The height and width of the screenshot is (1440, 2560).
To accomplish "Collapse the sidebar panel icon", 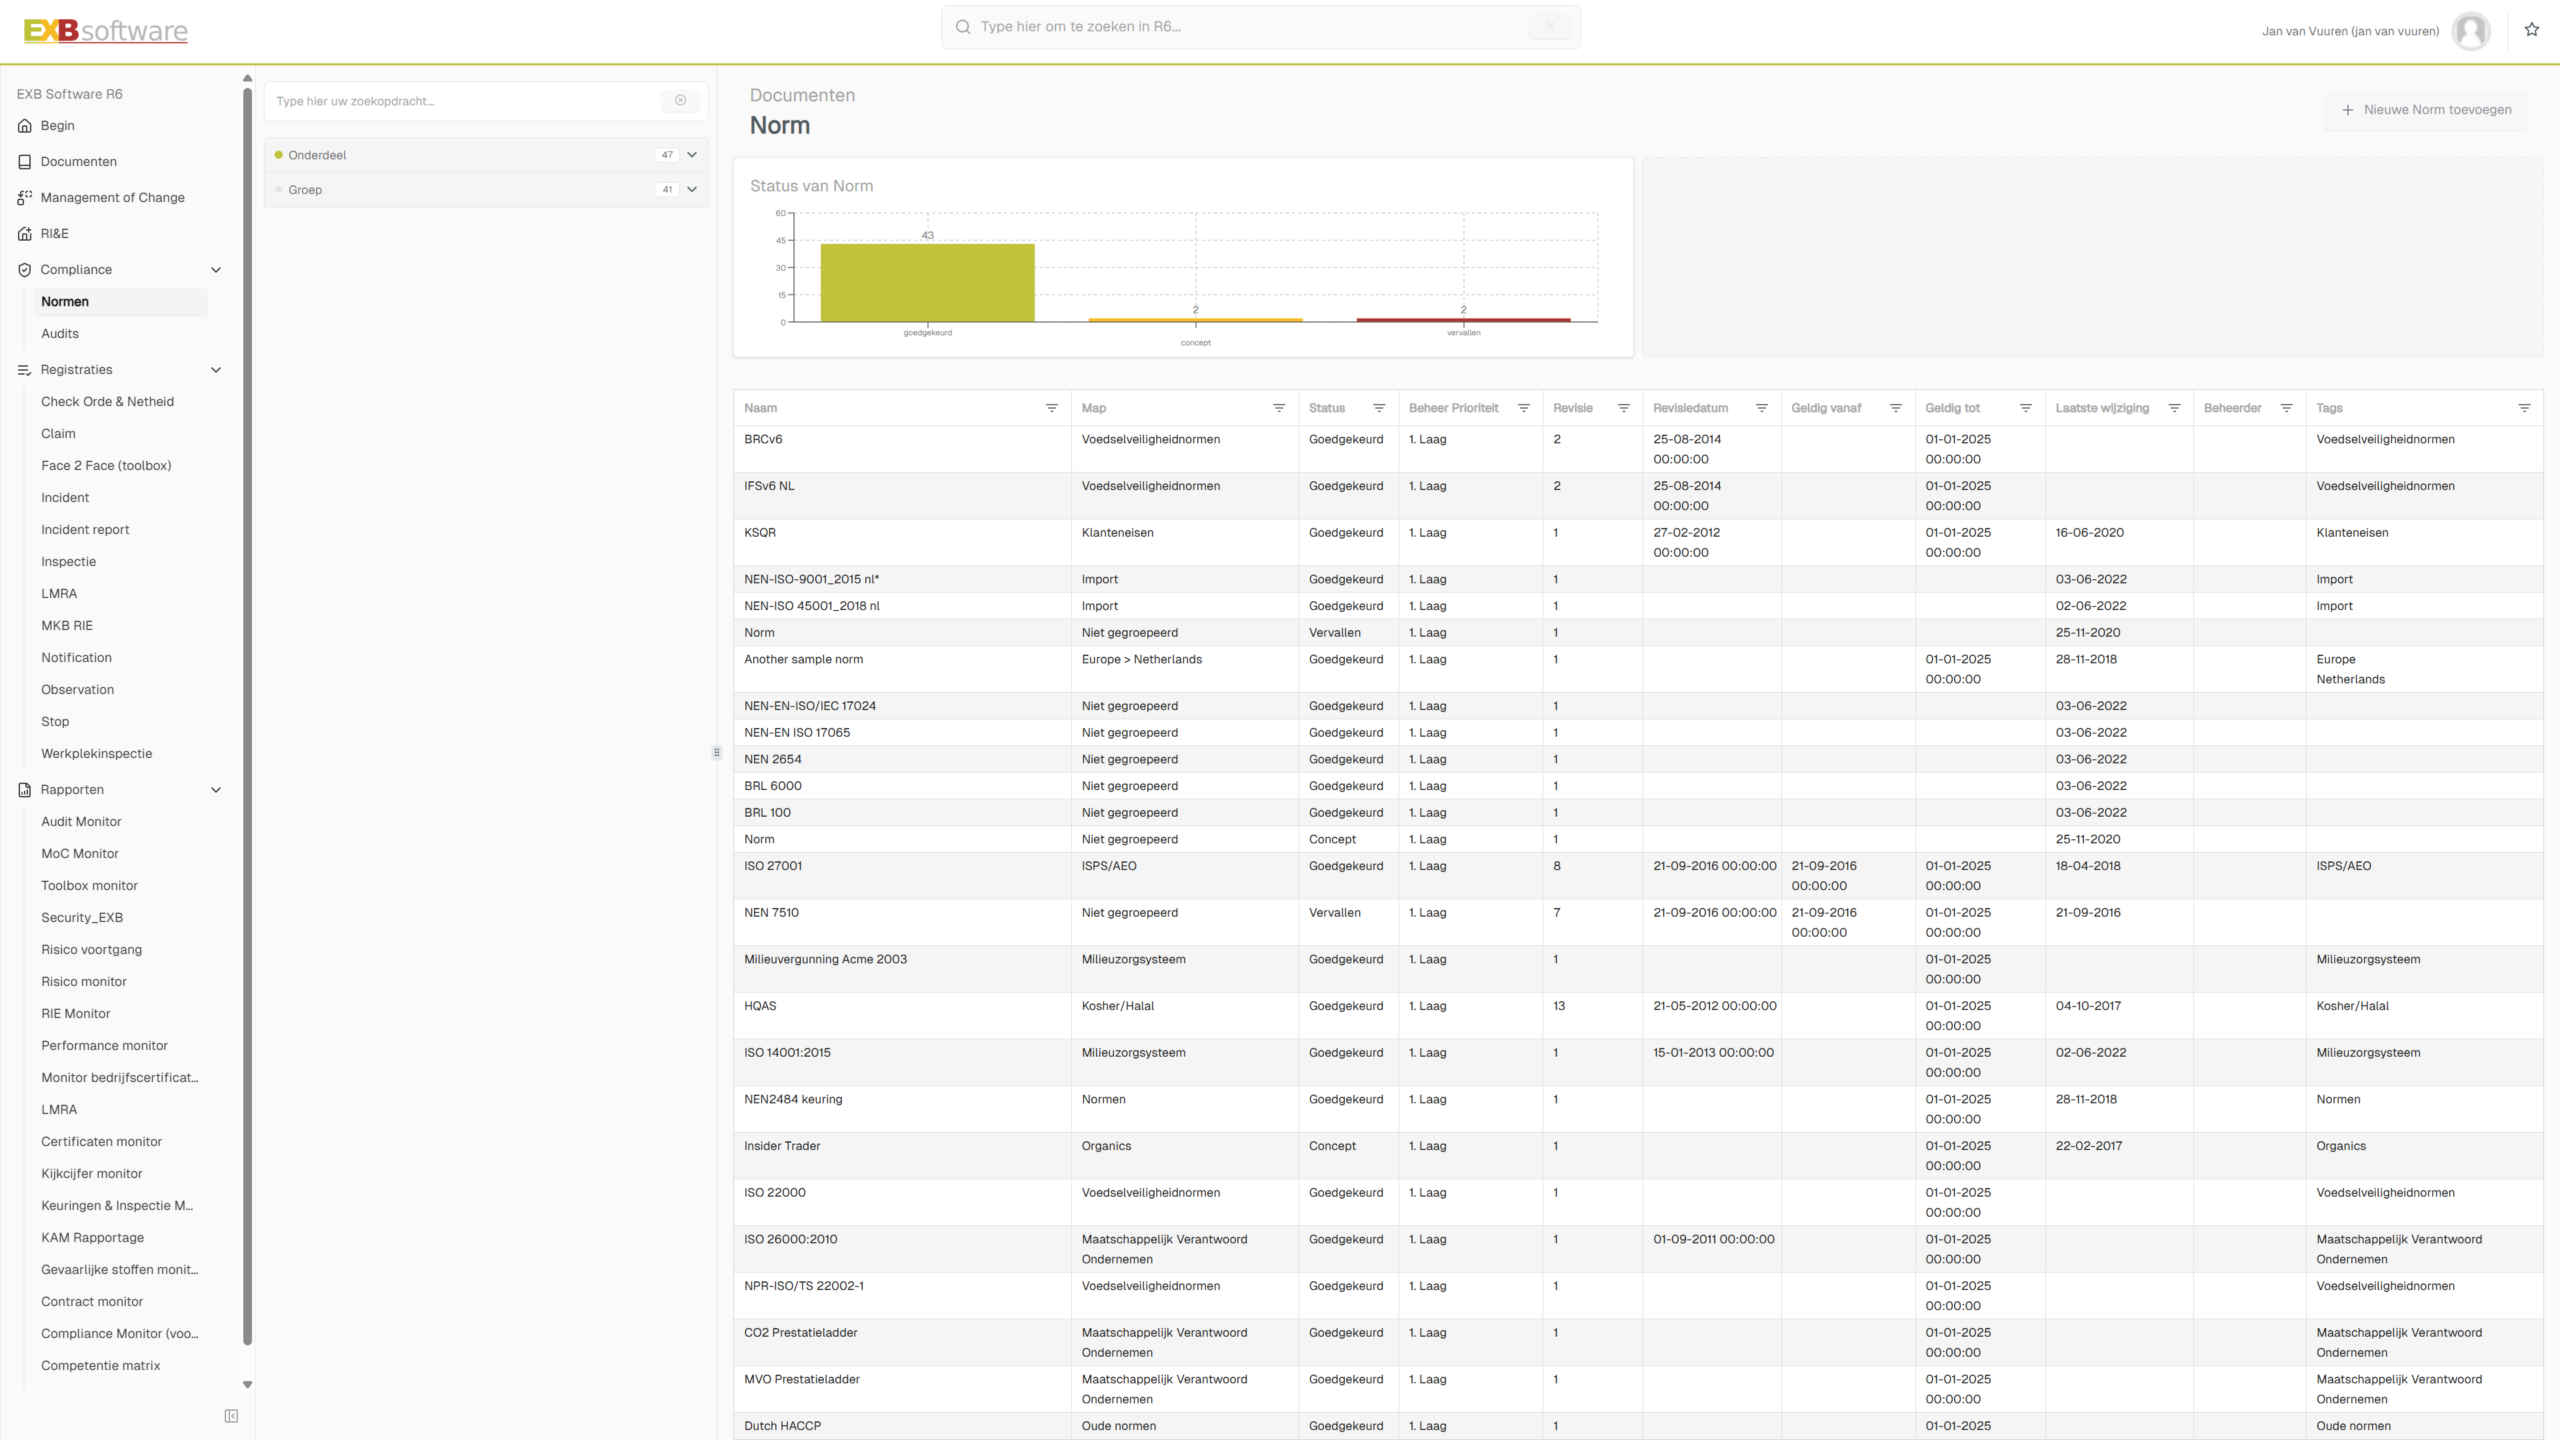I will (x=231, y=1416).
